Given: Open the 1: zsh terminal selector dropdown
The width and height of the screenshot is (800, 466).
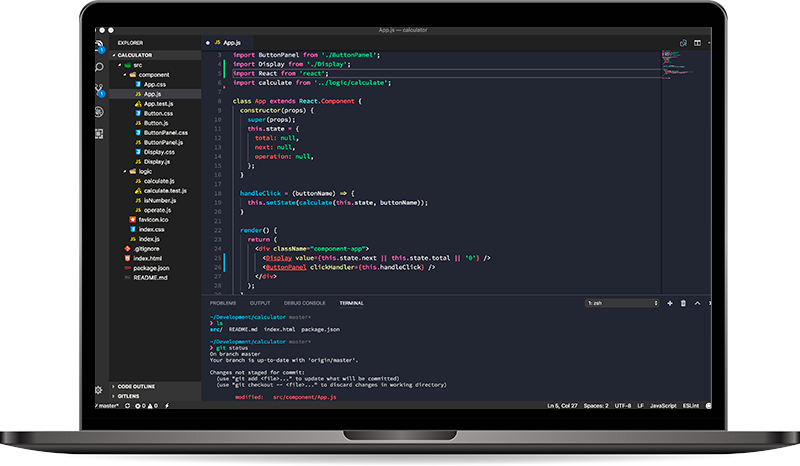Looking at the screenshot, I should (622, 303).
